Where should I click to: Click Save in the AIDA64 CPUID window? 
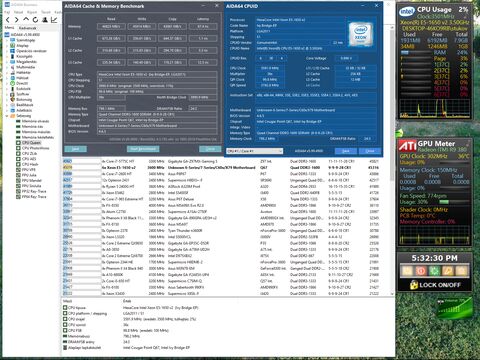coord(346,151)
